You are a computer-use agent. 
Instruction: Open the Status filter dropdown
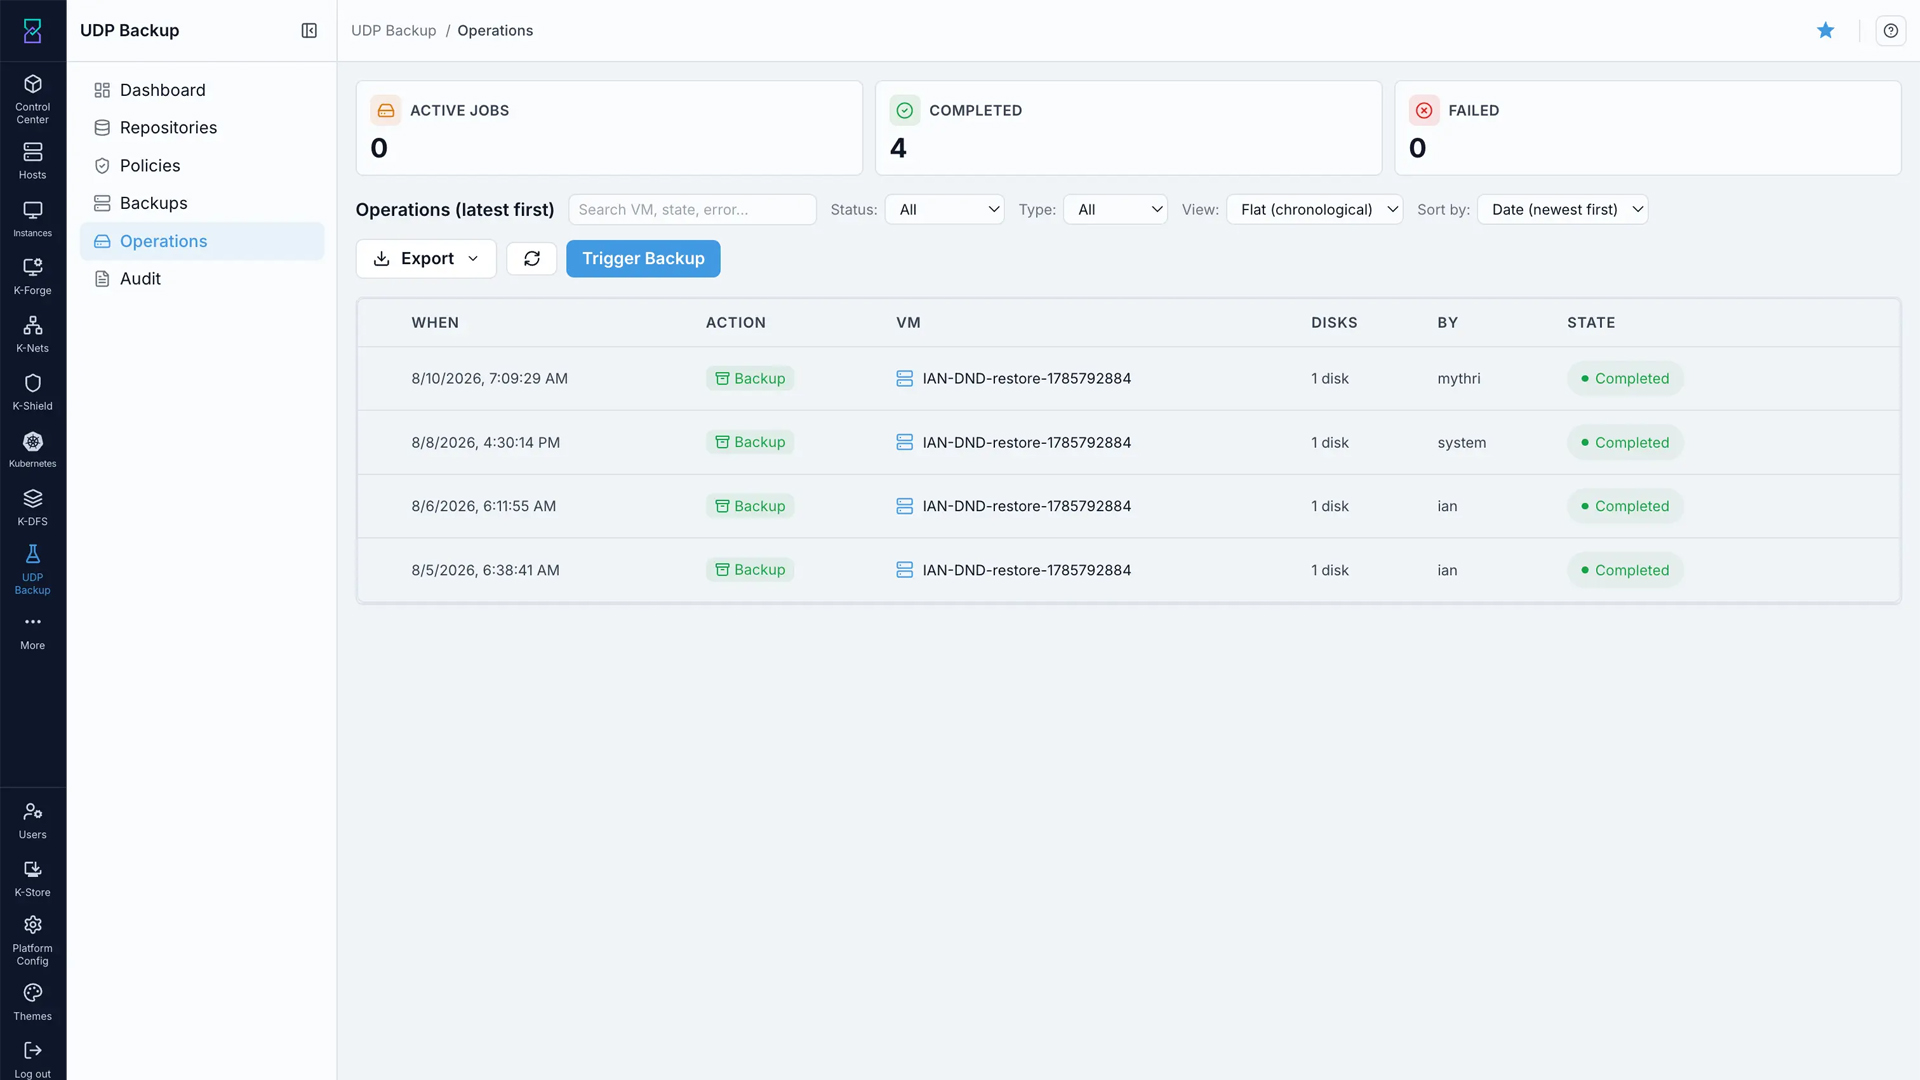(x=945, y=210)
